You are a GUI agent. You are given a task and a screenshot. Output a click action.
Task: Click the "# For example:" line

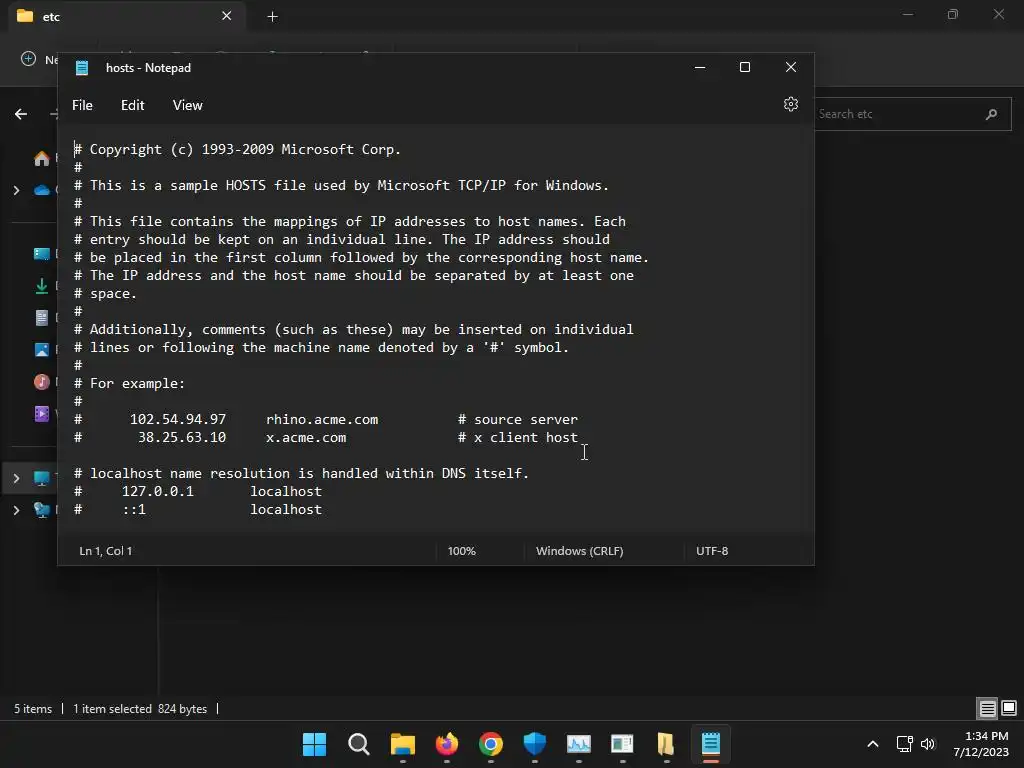pyautogui.click(x=129, y=383)
